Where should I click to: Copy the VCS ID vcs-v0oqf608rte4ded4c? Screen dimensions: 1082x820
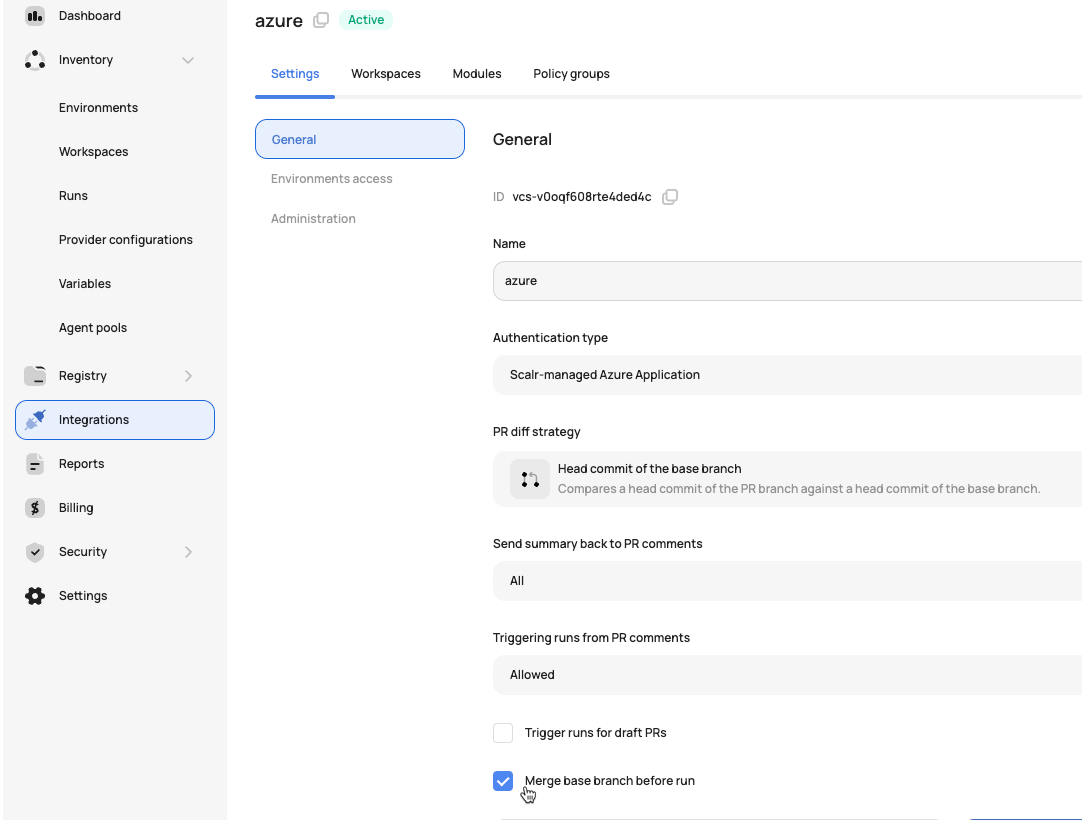coord(669,197)
